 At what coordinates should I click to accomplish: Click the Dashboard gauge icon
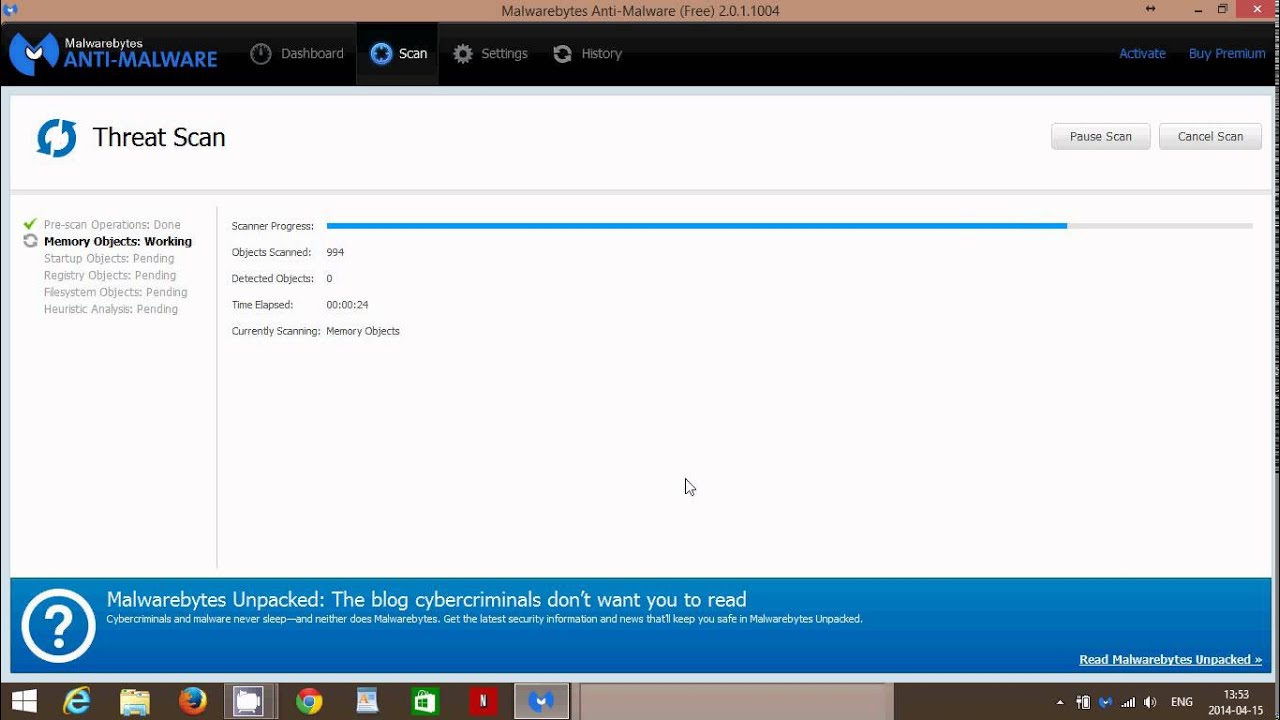coord(261,54)
